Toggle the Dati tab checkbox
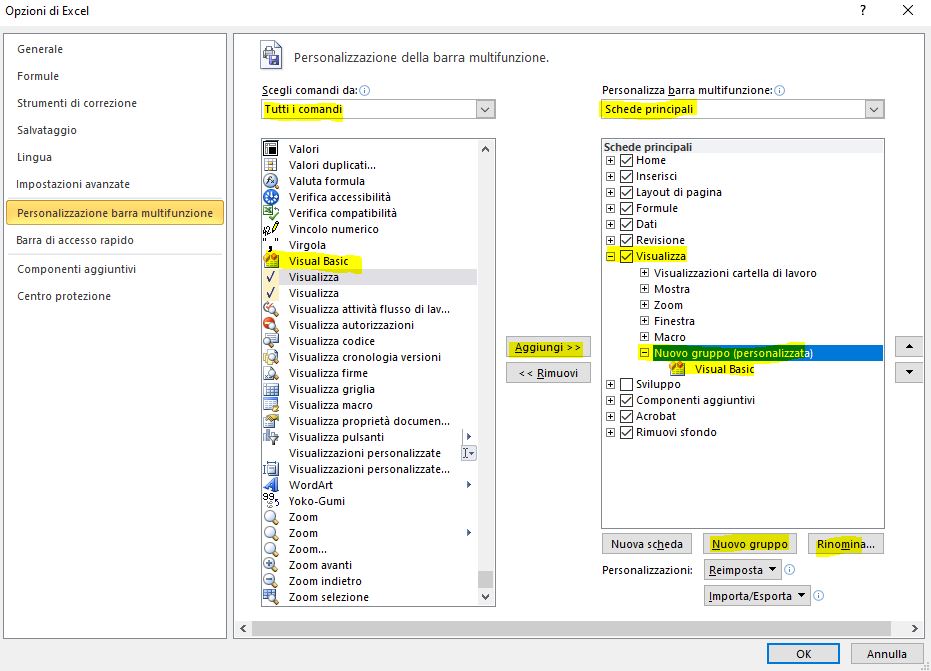Screen dimensions: 931x671 (626, 224)
